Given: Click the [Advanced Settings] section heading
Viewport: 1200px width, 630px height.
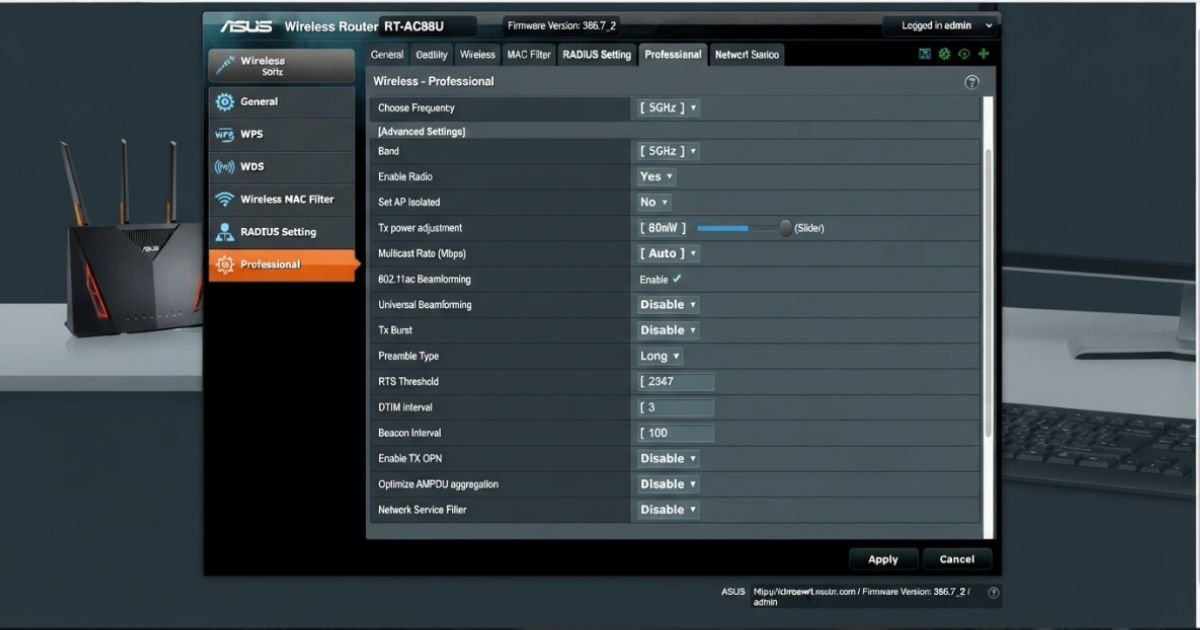Looking at the screenshot, I should [422, 132].
